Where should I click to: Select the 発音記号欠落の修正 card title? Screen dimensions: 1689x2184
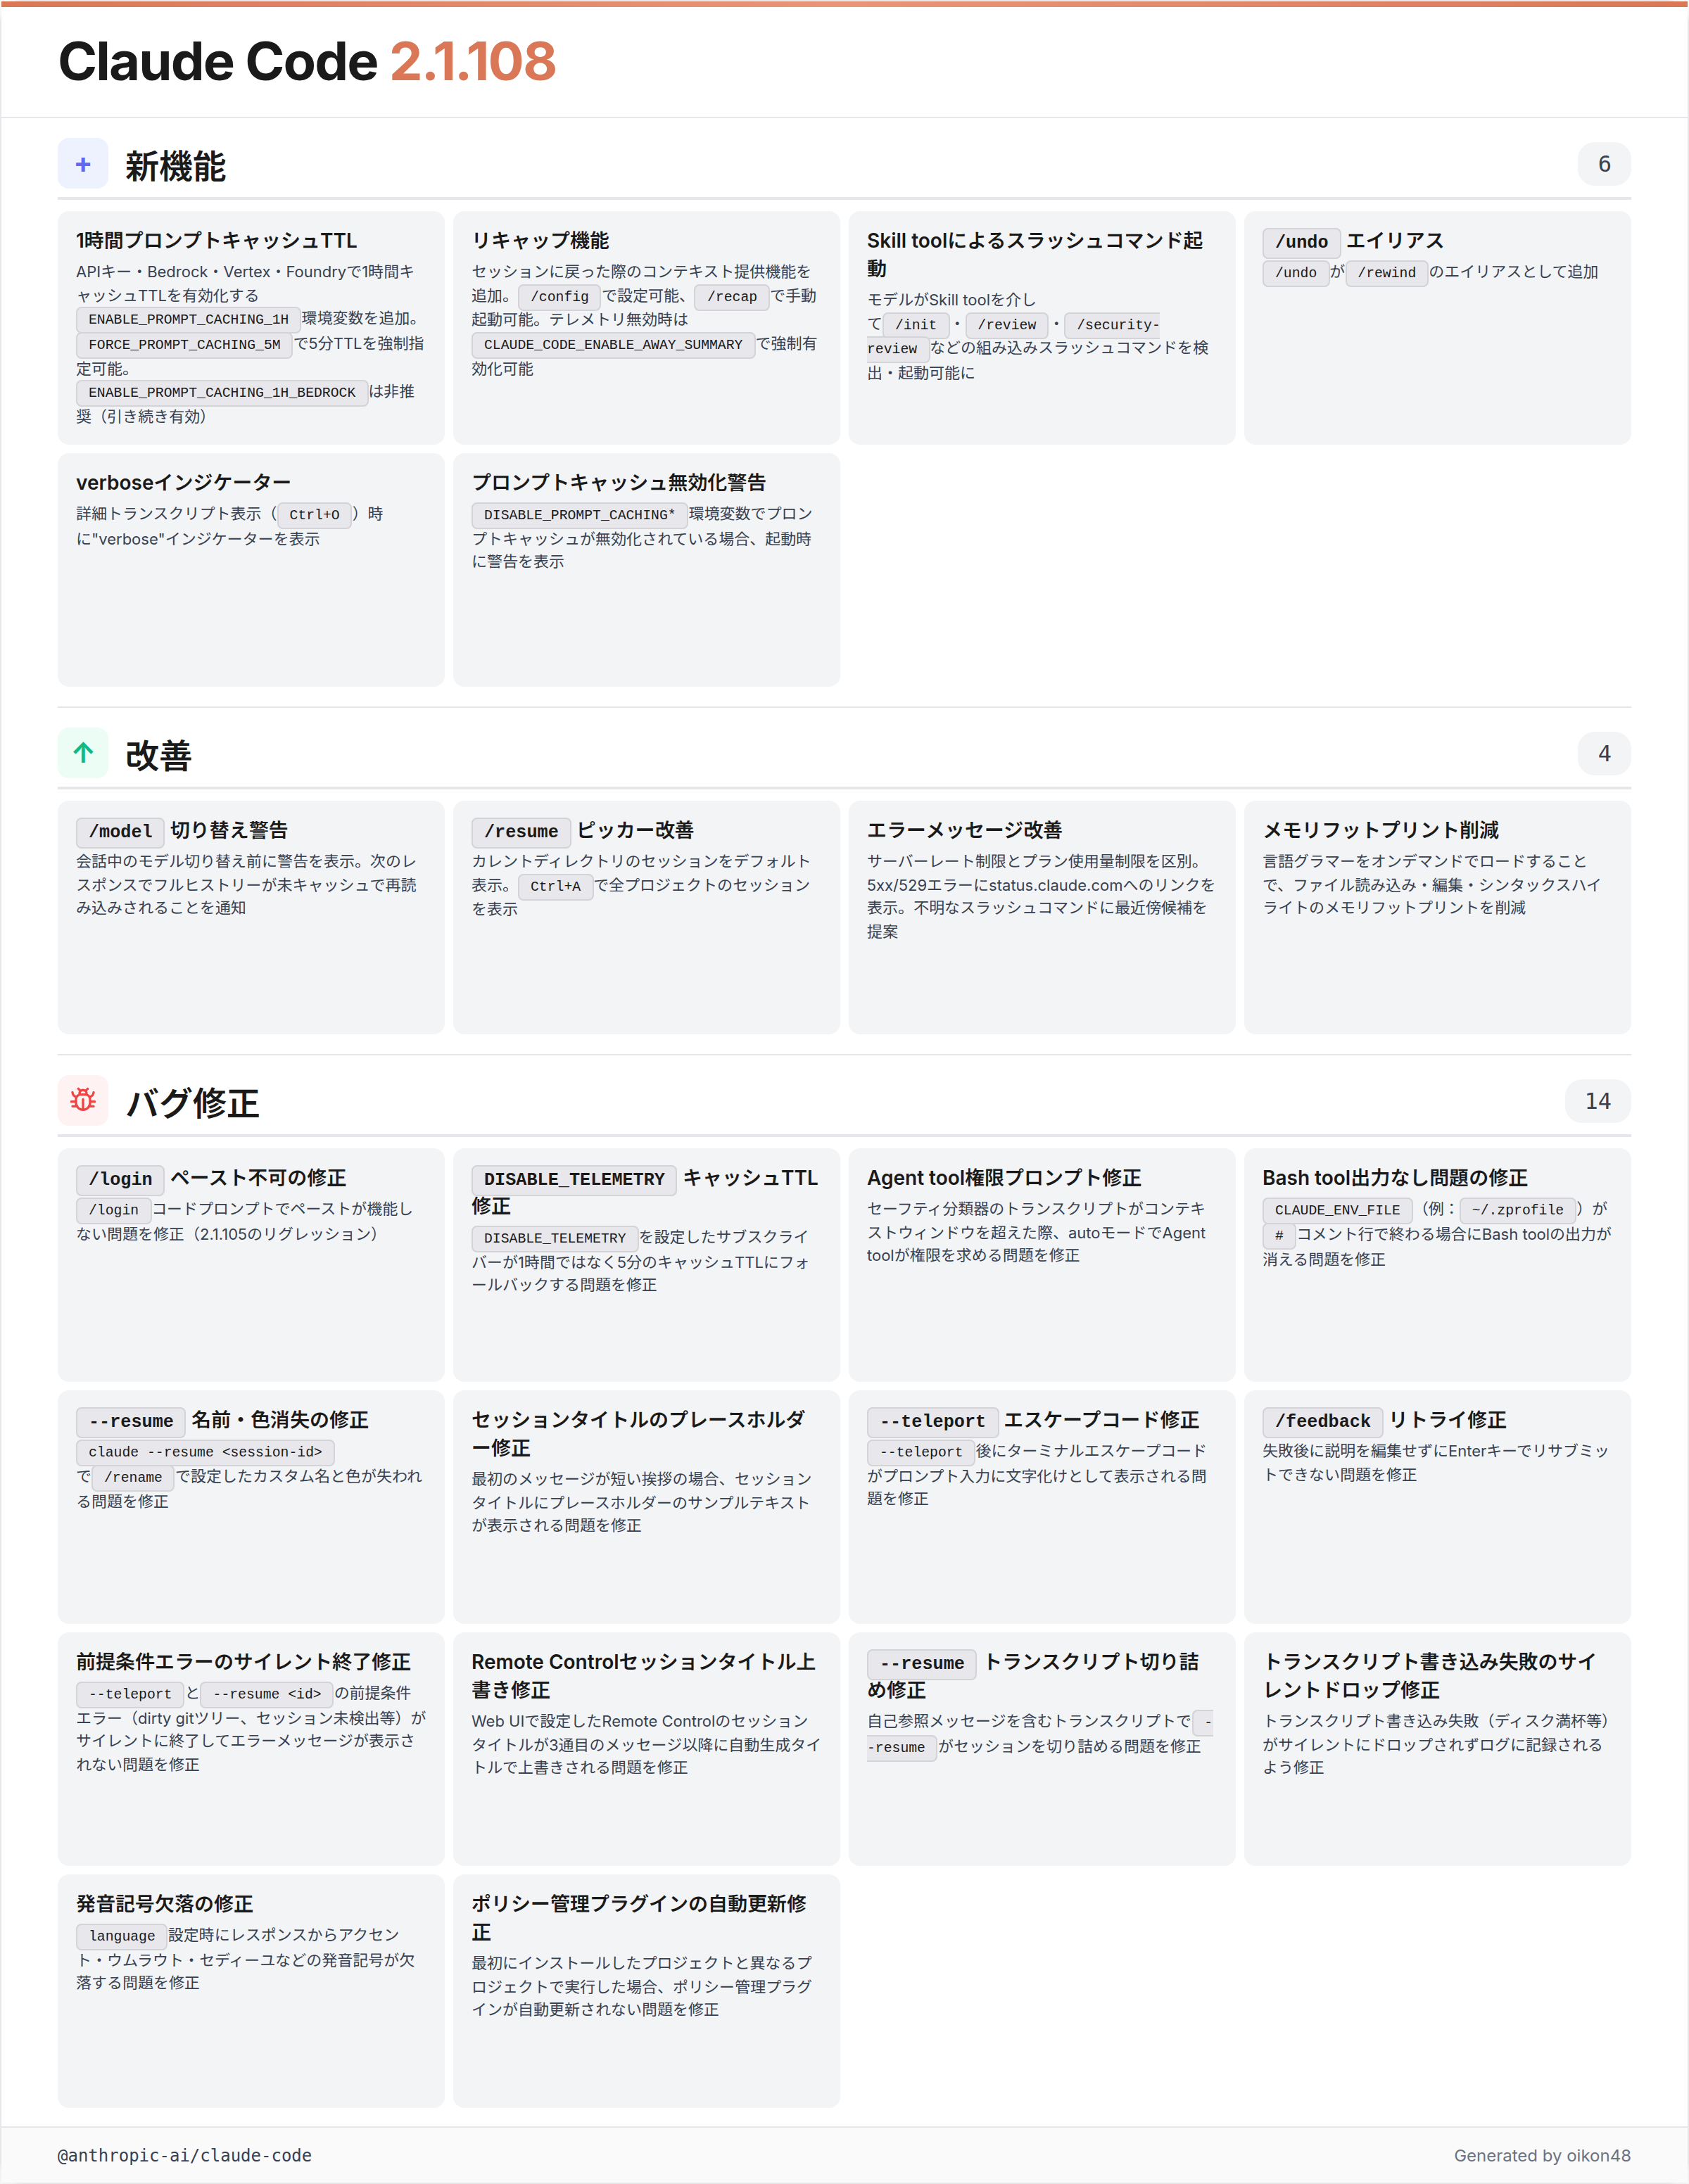164,1905
